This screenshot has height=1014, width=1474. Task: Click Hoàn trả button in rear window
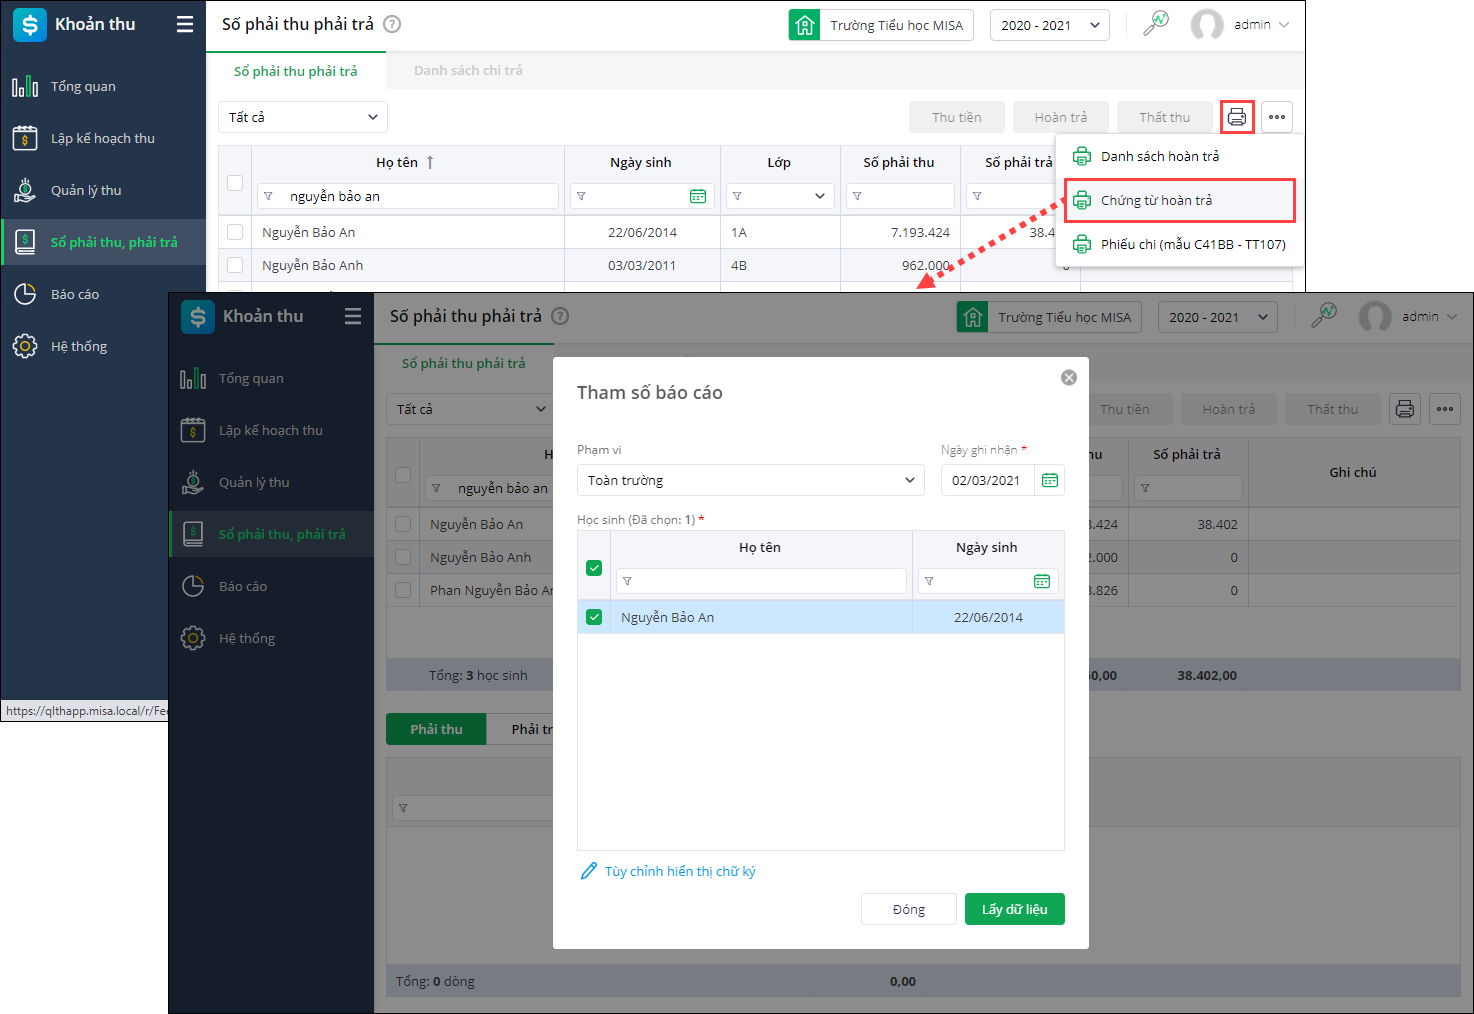[x=1061, y=117]
